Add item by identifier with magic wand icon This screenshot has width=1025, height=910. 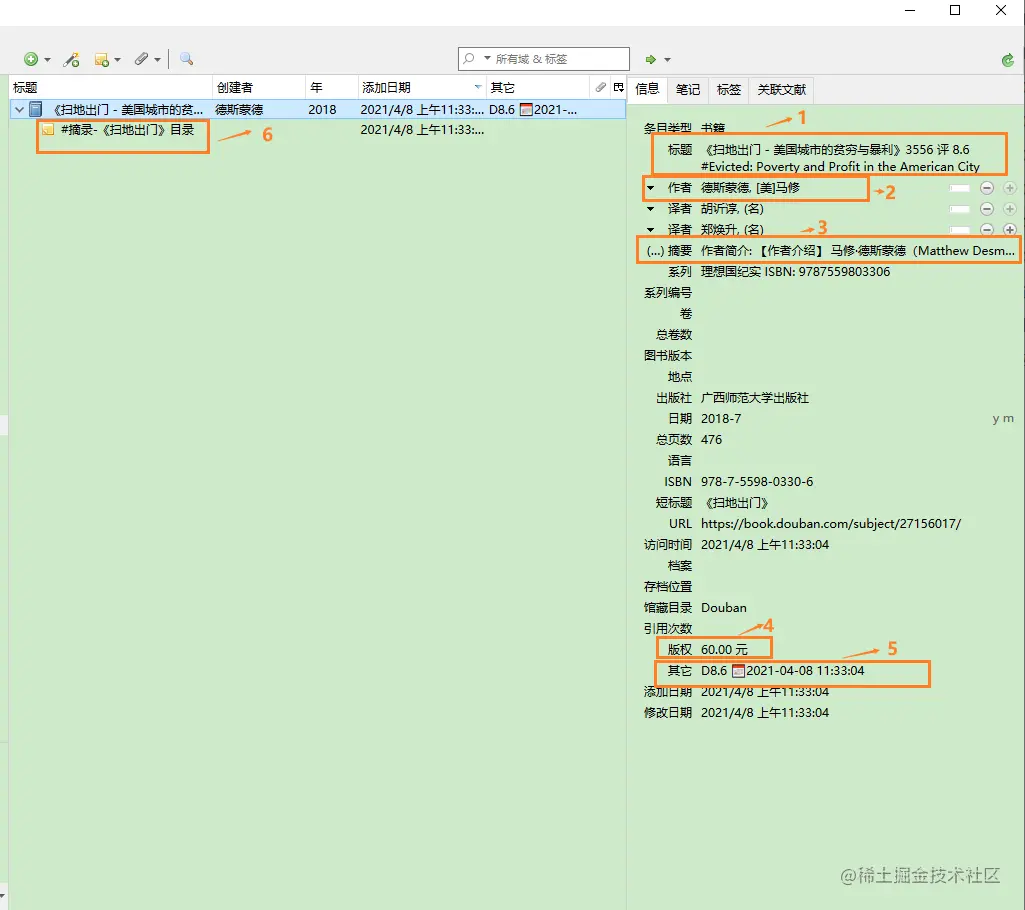[x=71, y=58]
